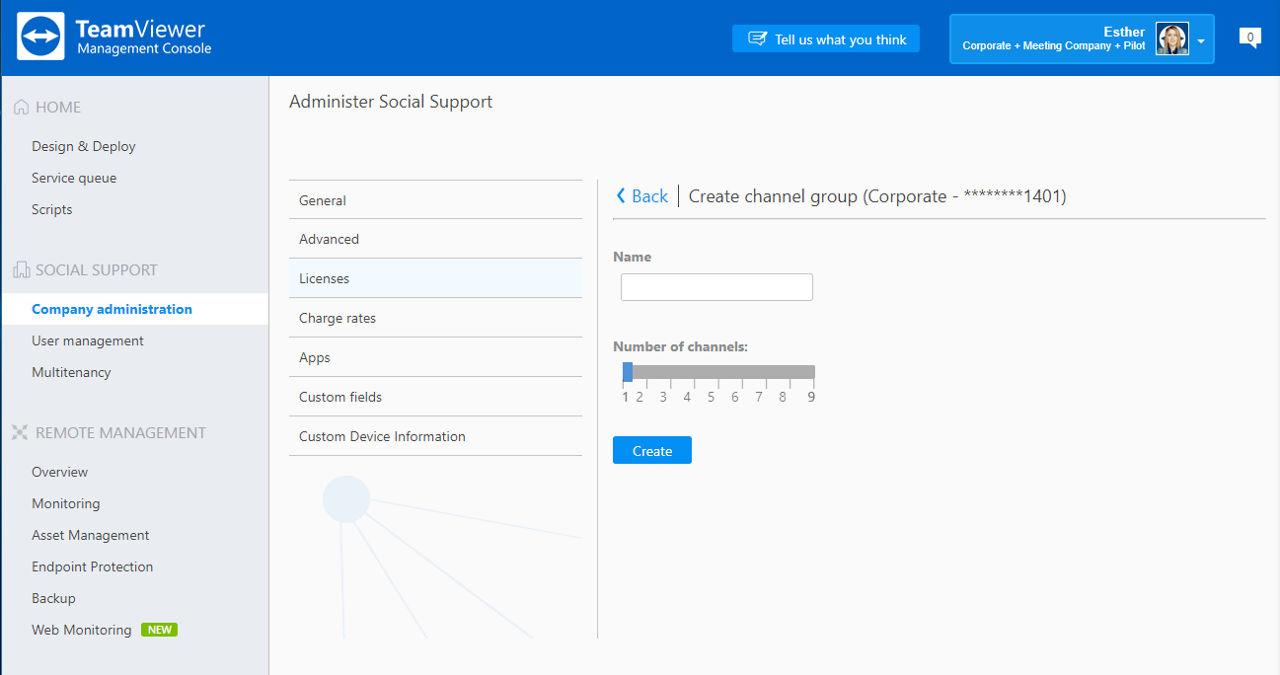Click the SOCIAL SUPPORT heading text

[x=97, y=270]
